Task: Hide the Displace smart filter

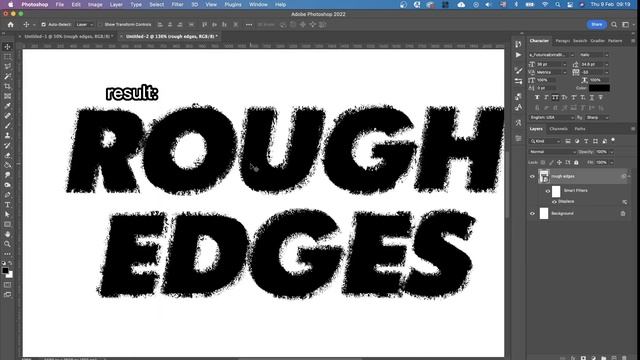Action: pyautogui.click(x=554, y=202)
